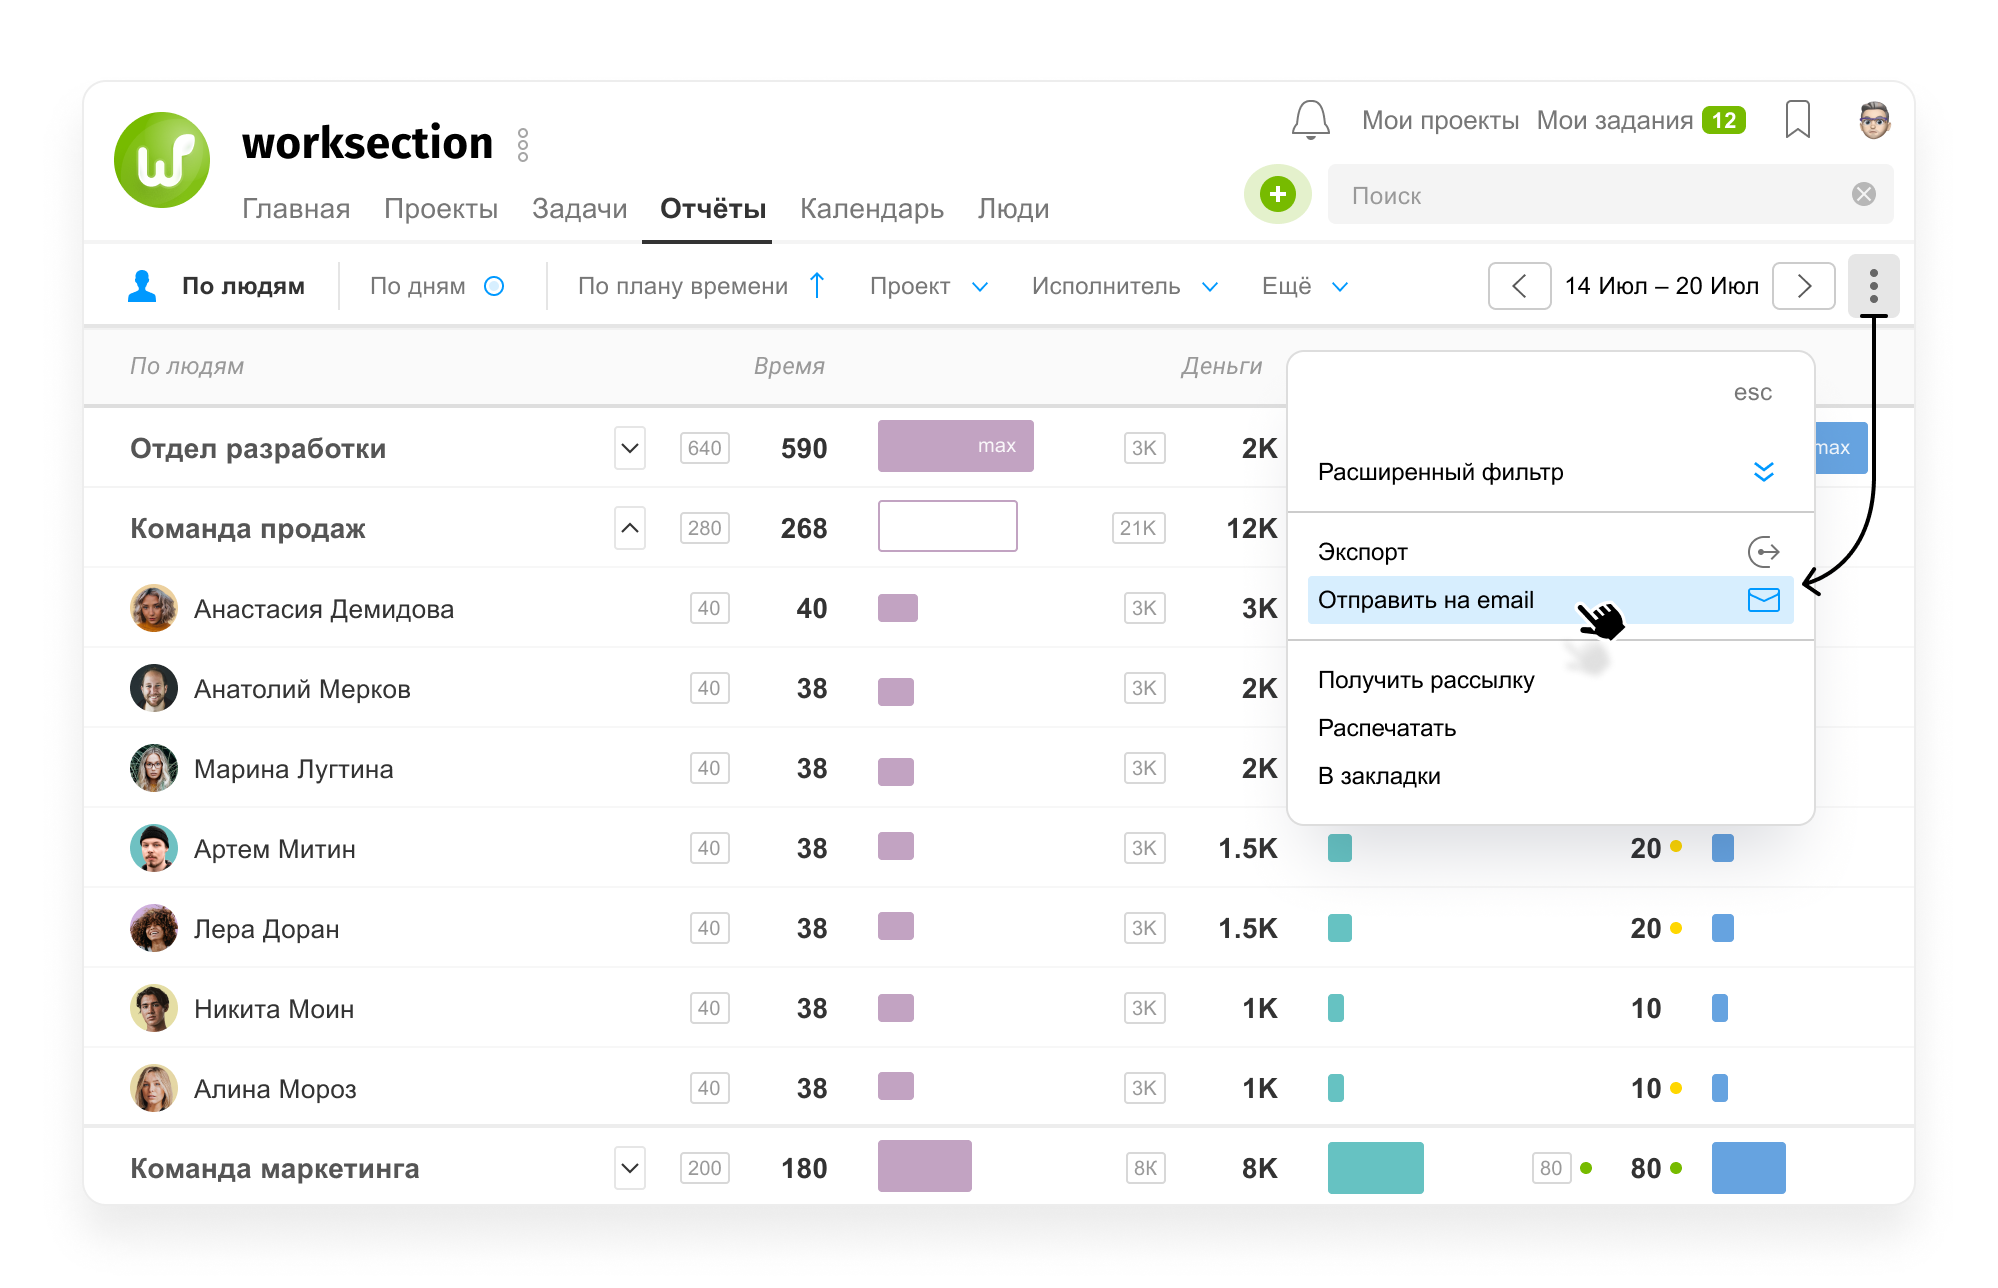Clear the search field with the X icon
The height and width of the screenshot is (1288, 1998).
tap(1863, 194)
